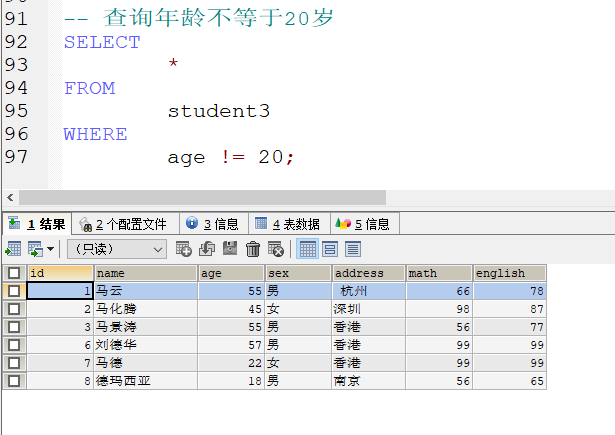Click the sex column header
Image resolution: width=615 pixels, height=435 pixels.
pos(298,273)
